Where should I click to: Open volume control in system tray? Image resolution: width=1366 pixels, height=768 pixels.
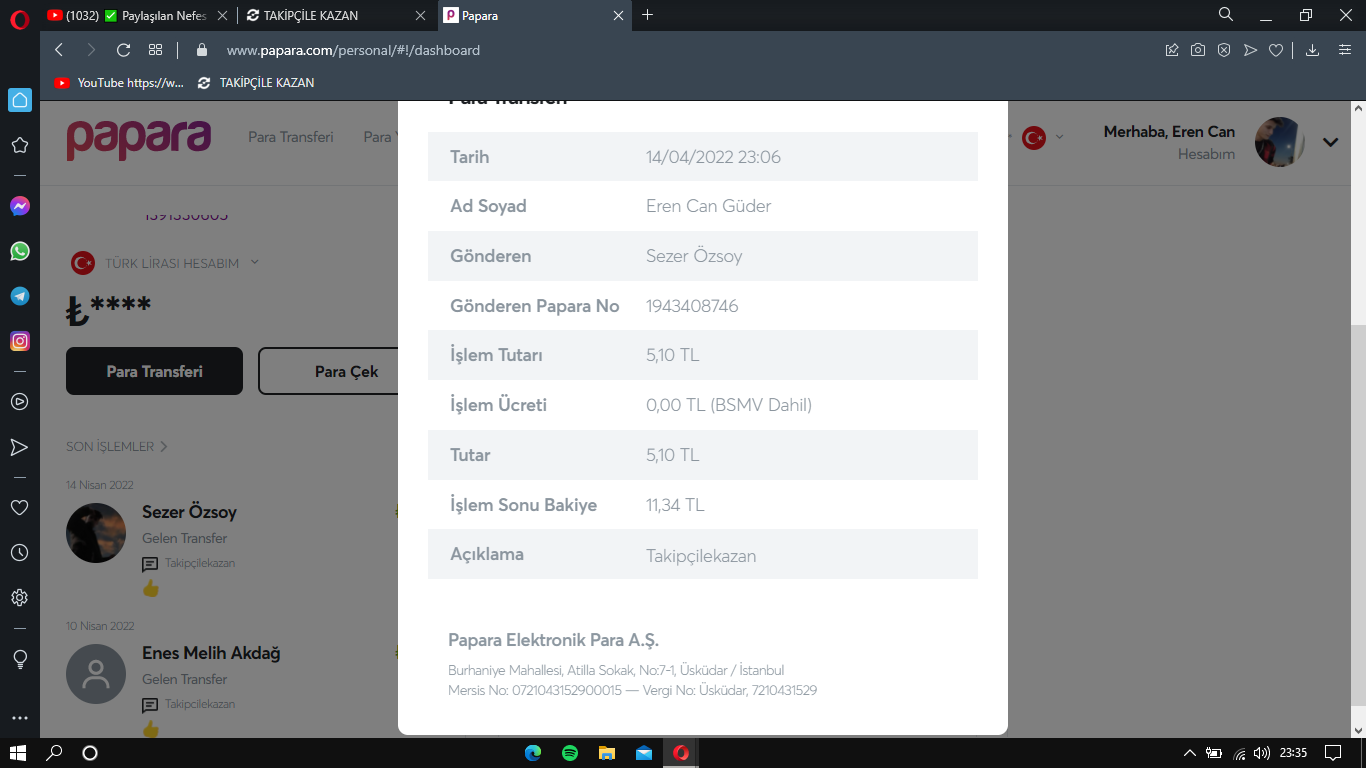(1262, 753)
